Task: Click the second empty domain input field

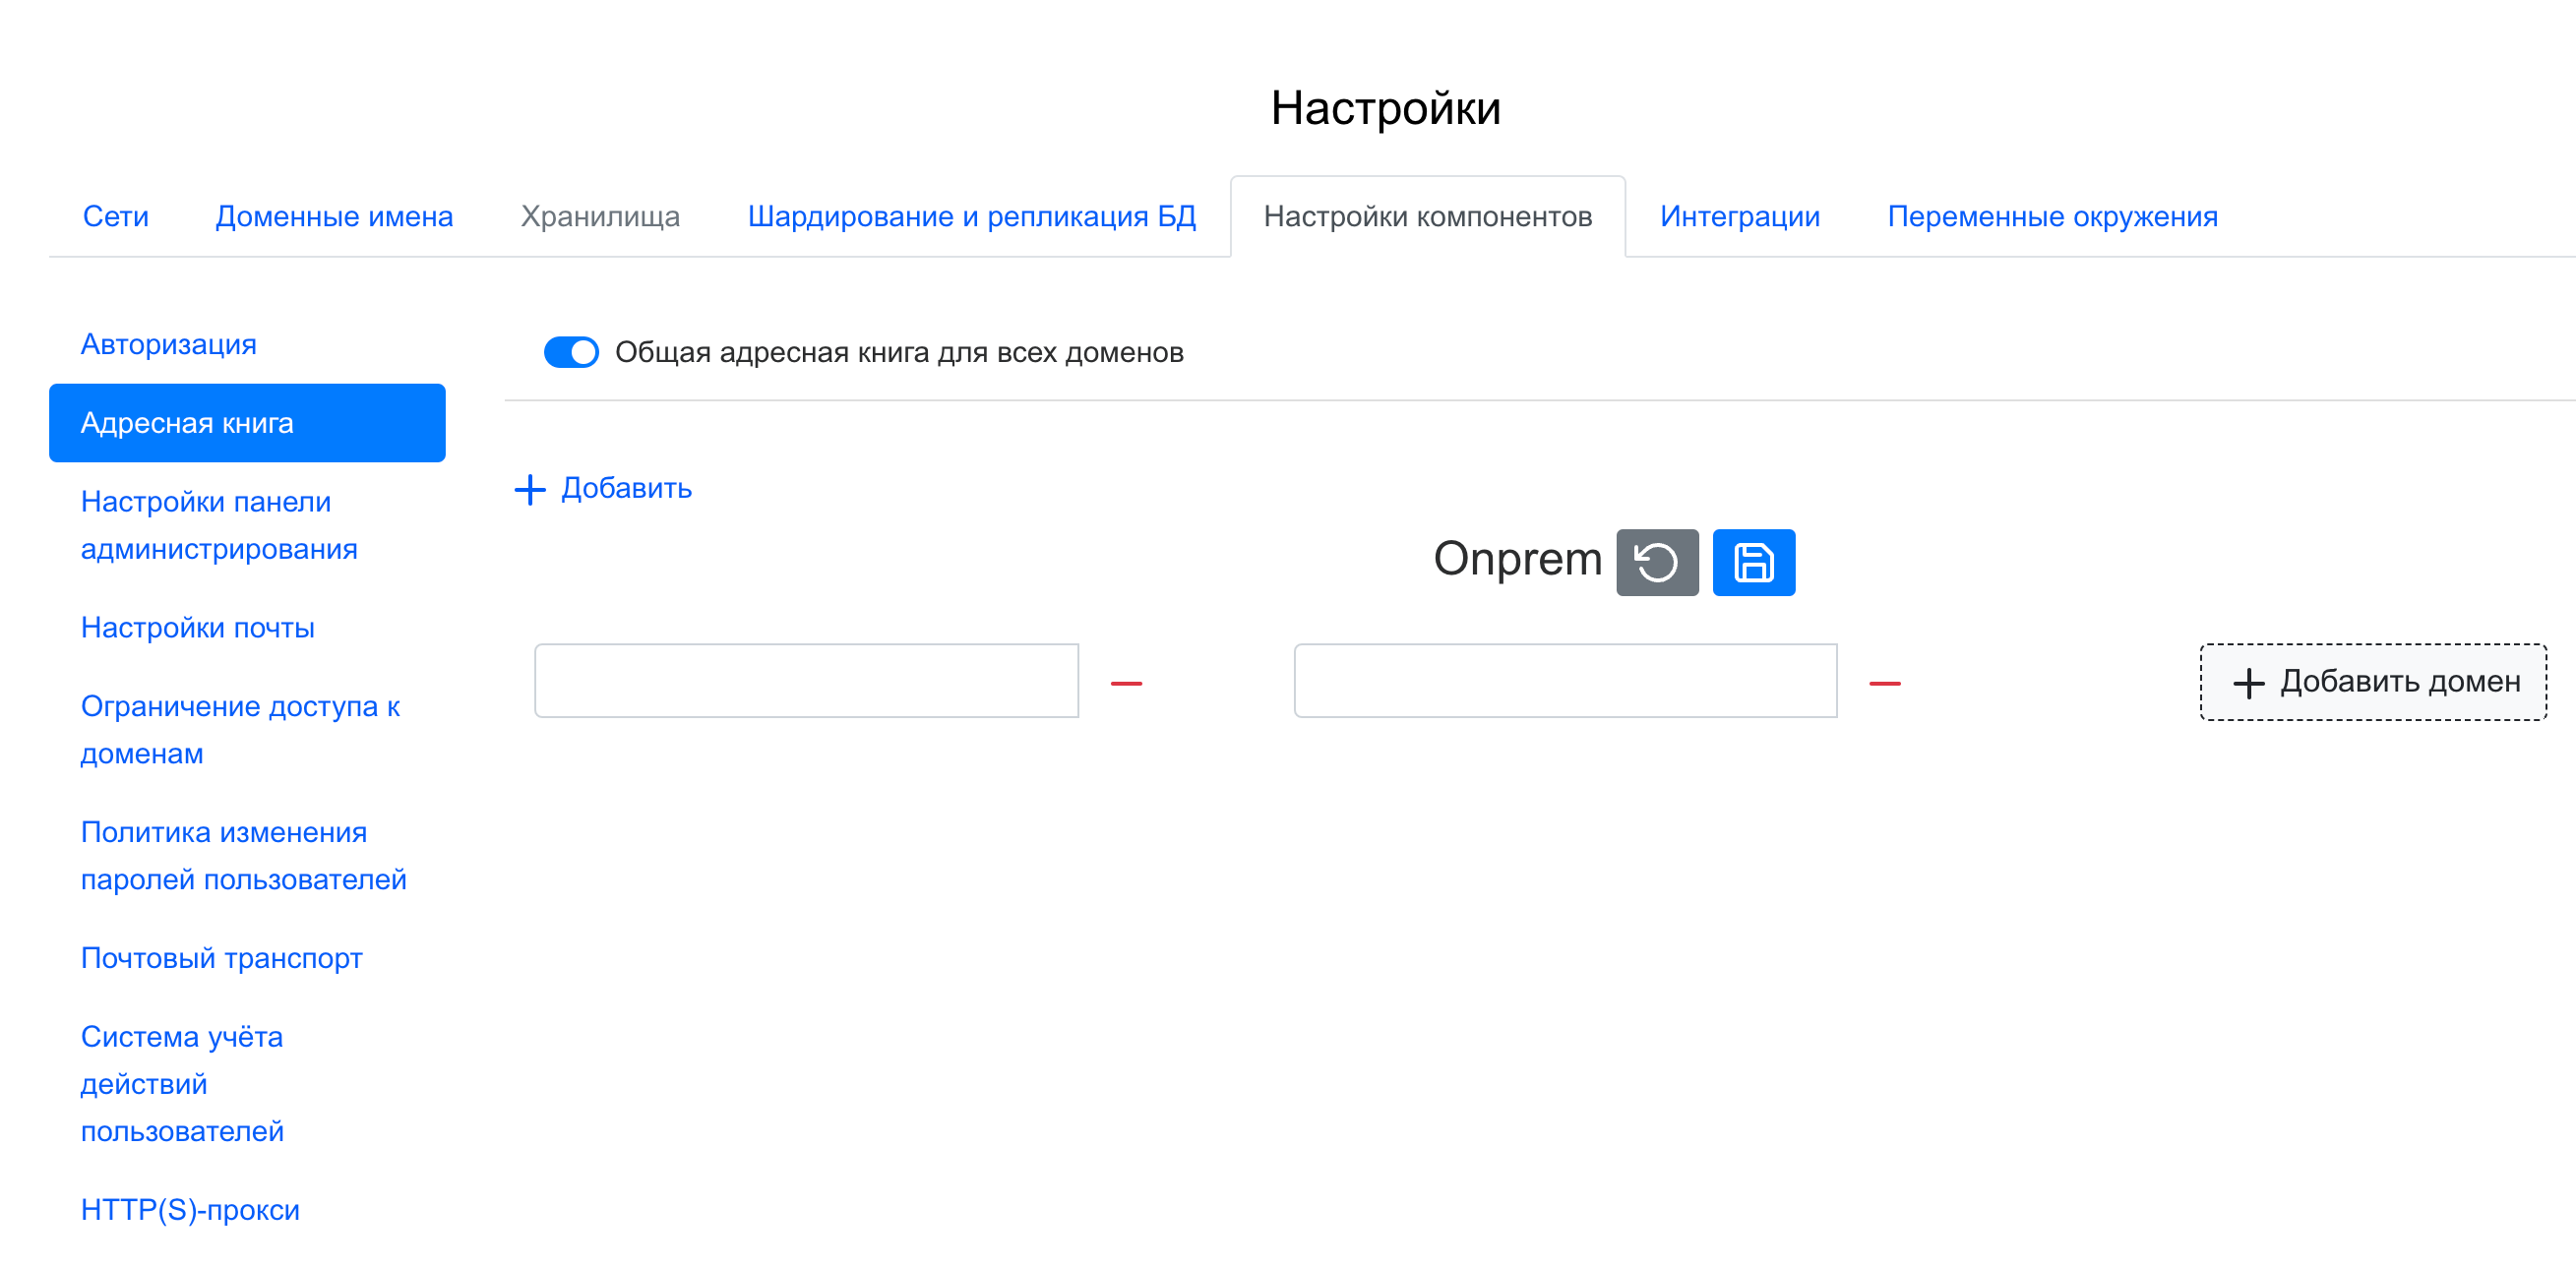Action: pyautogui.click(x=1564, y=680)
